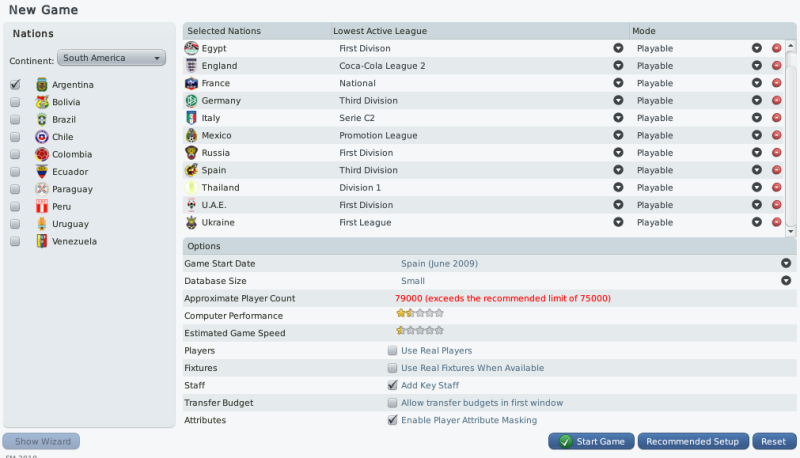Open the Database Size dropdown arrow
Image resolution: width=800 pixels, height=458 pixels.
pyautogui.click(x=786, y=281)
